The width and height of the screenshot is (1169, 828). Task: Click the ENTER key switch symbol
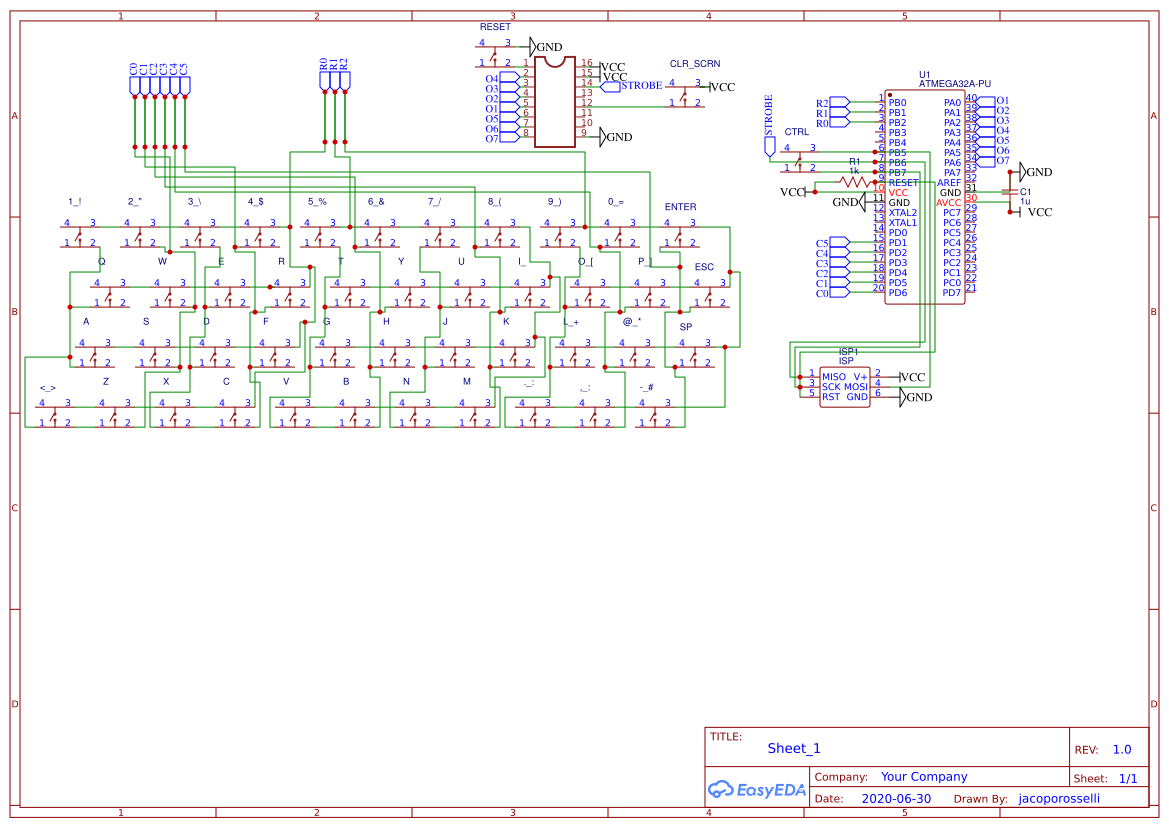pyautogui.click(x=679, y=233)
